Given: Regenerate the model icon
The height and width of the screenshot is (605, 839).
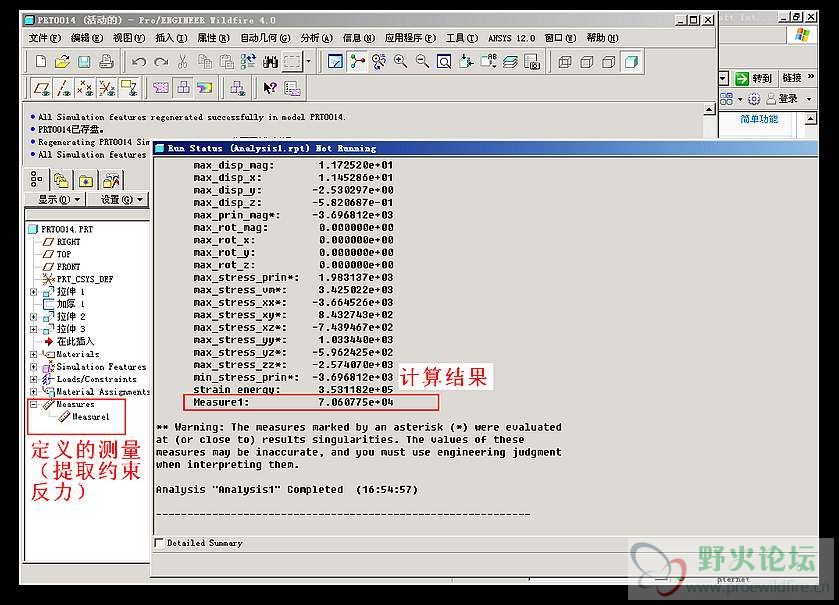Looking at the screenshot, I should (x=248, y=62).
